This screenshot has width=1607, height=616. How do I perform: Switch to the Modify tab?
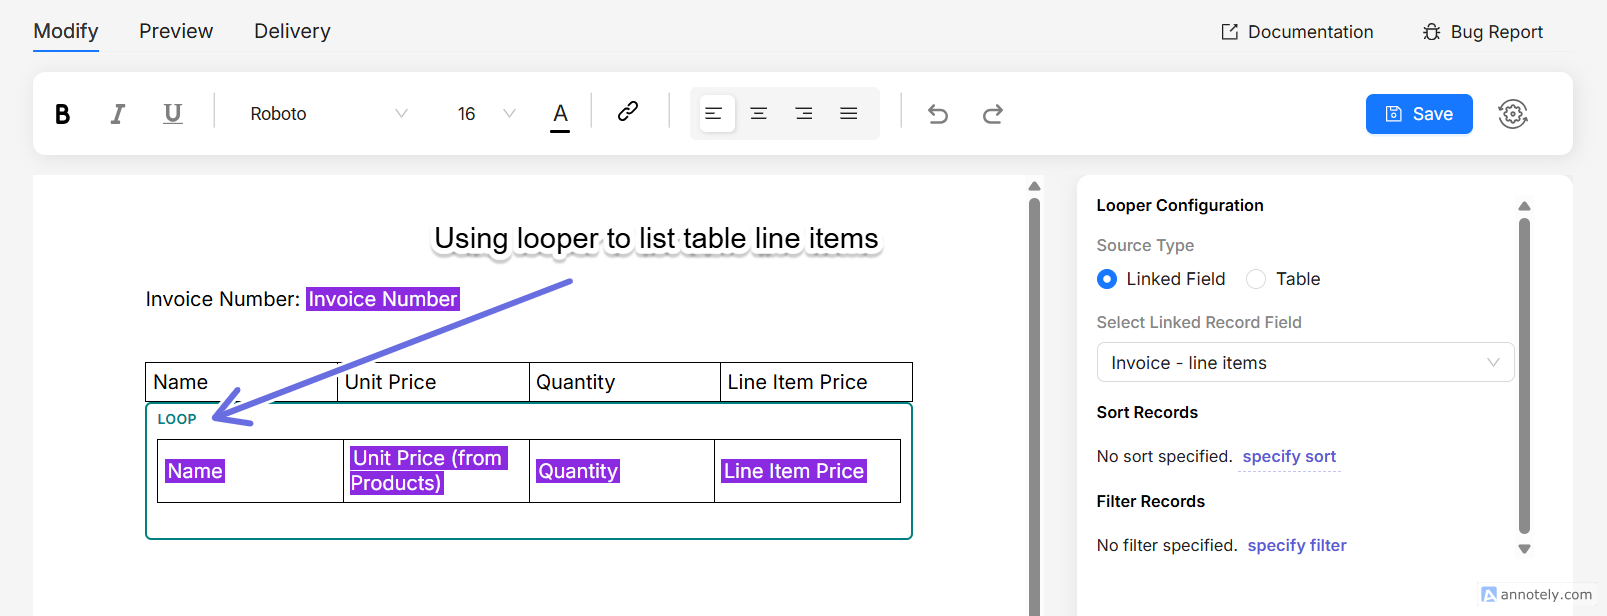(66, 31)
